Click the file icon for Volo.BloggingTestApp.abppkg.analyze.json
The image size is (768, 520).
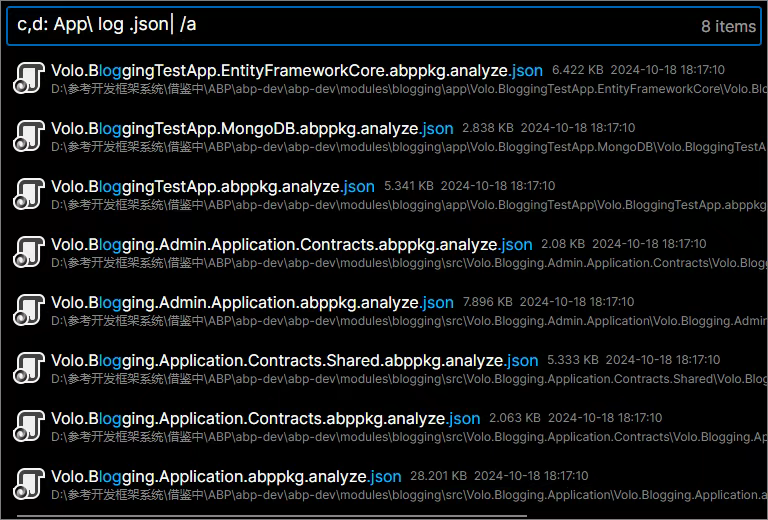tap(28, 194)
